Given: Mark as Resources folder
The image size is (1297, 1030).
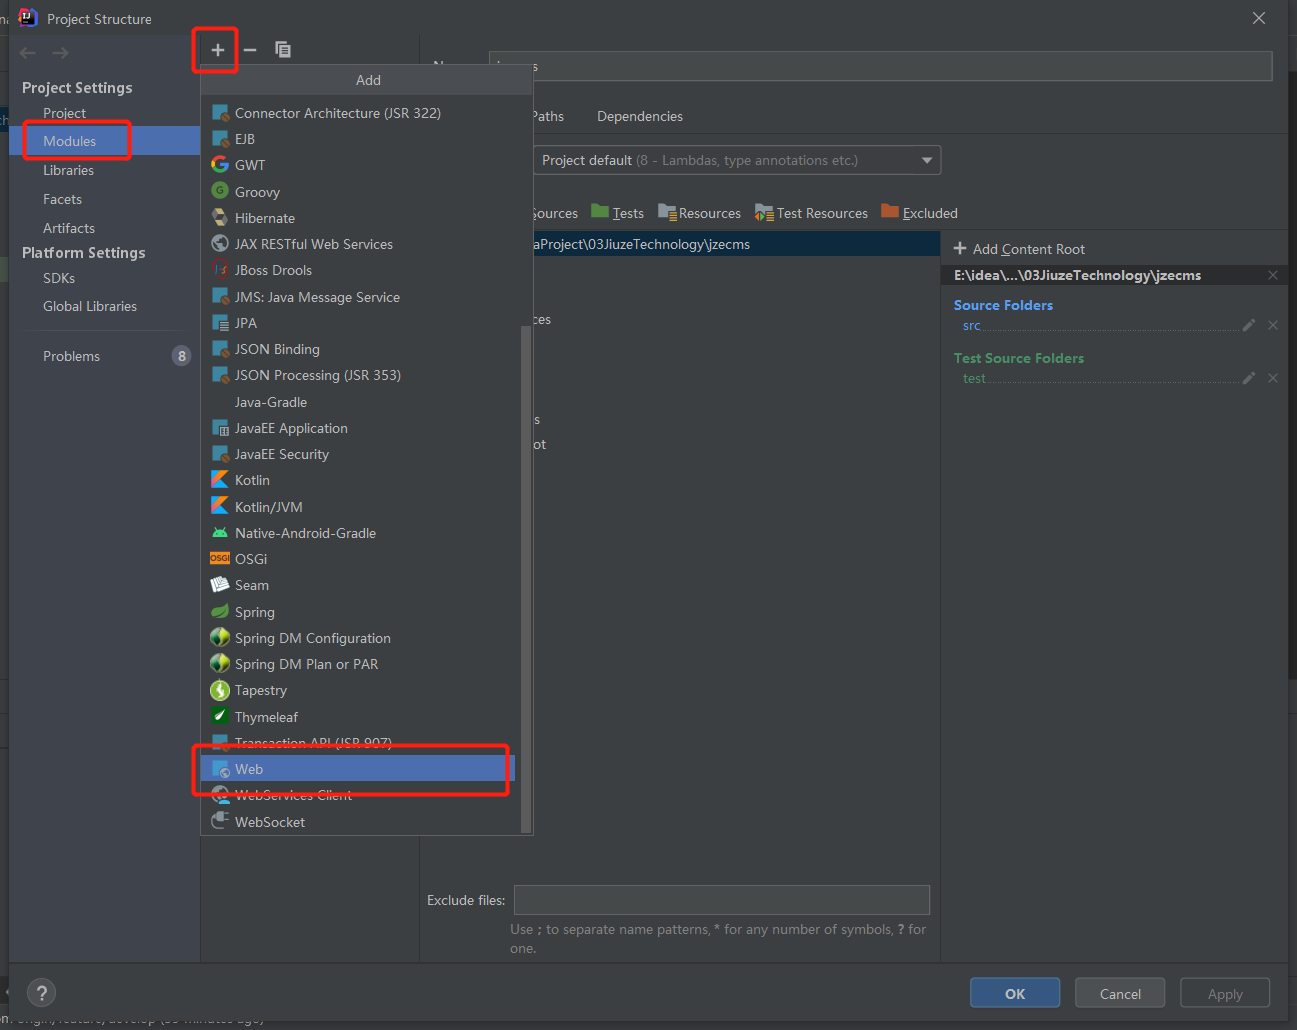Looking at the screenshot, I should point(699,213).
